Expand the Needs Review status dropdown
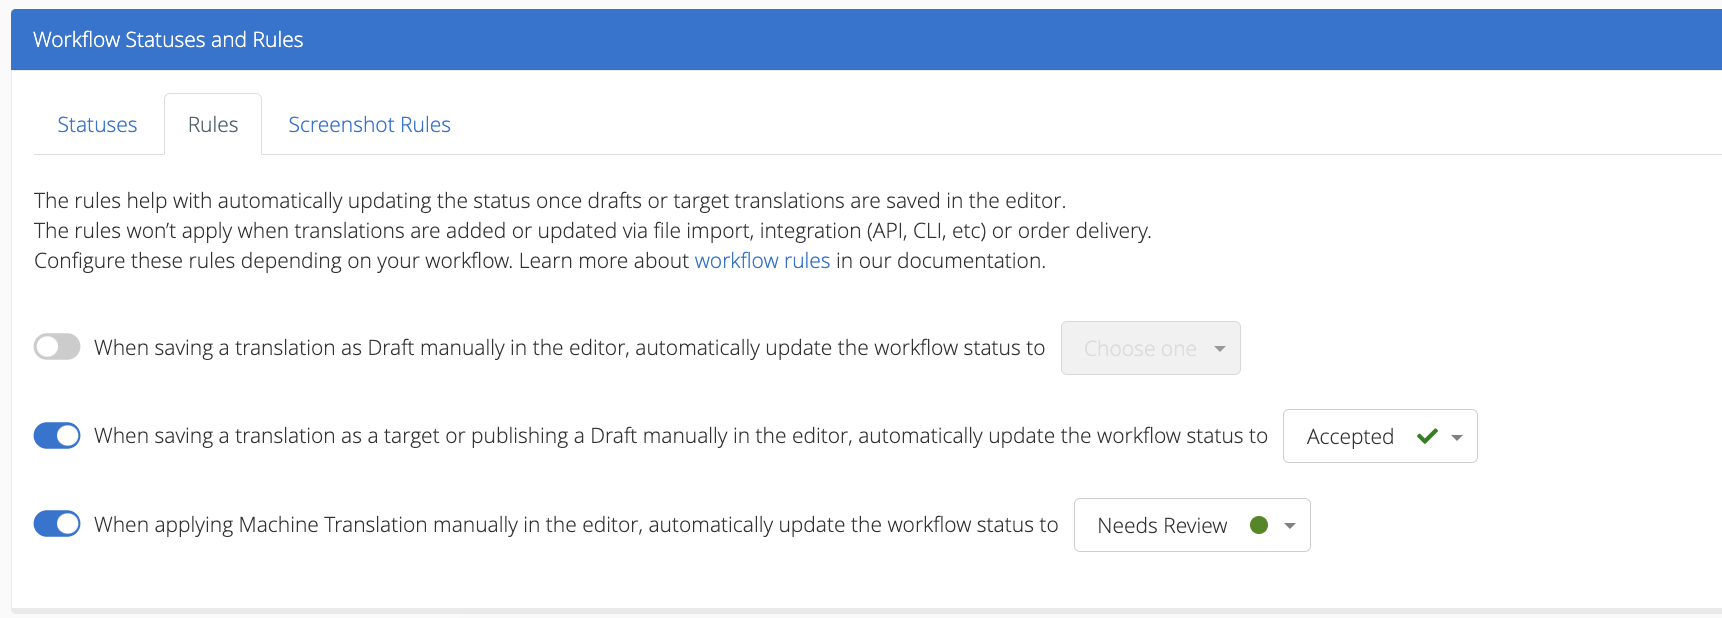 [1192, 525]
